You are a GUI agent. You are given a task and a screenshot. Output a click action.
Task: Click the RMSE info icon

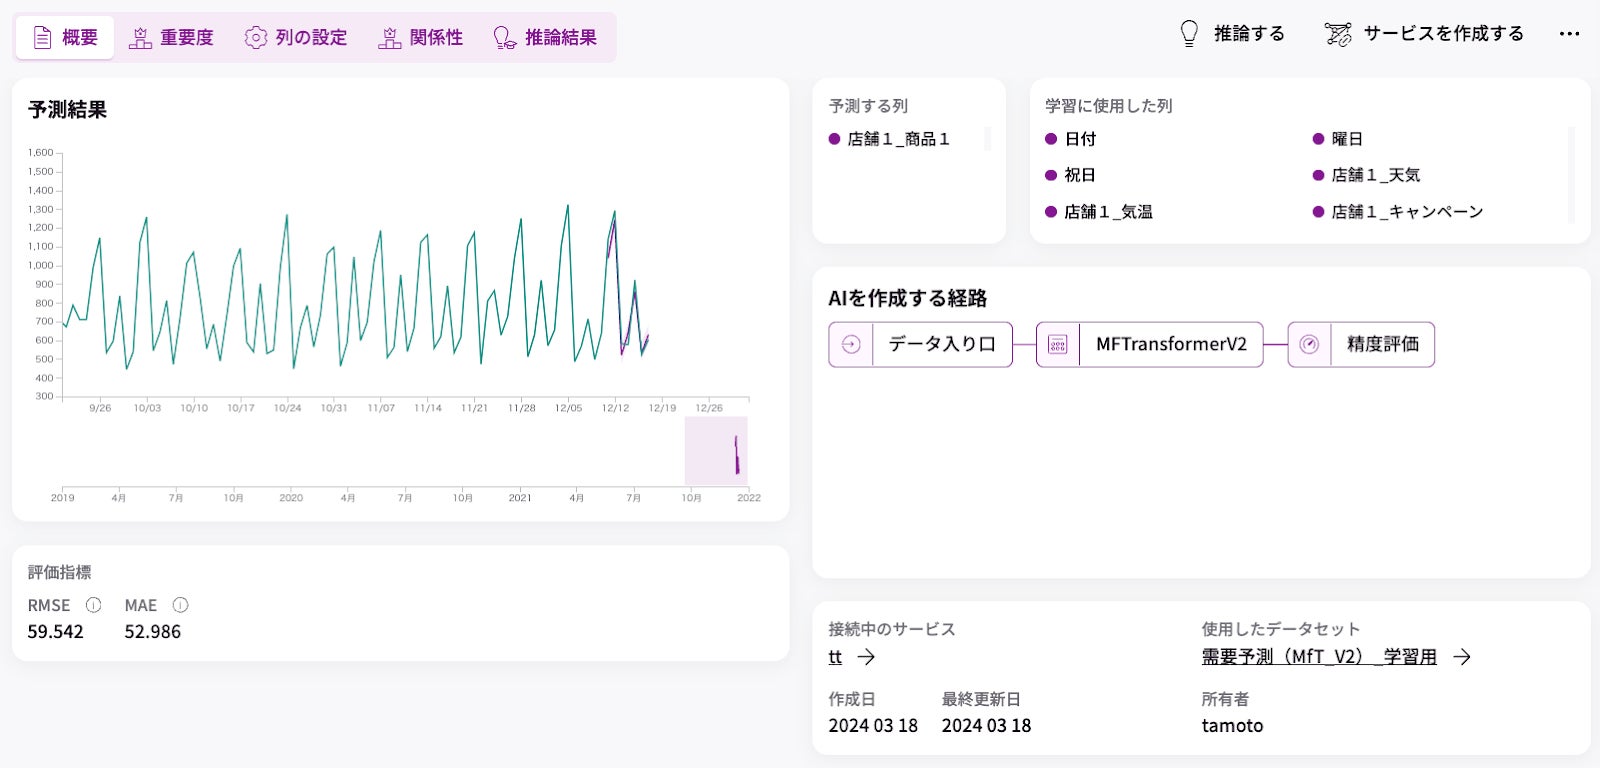tap(93, 605)
